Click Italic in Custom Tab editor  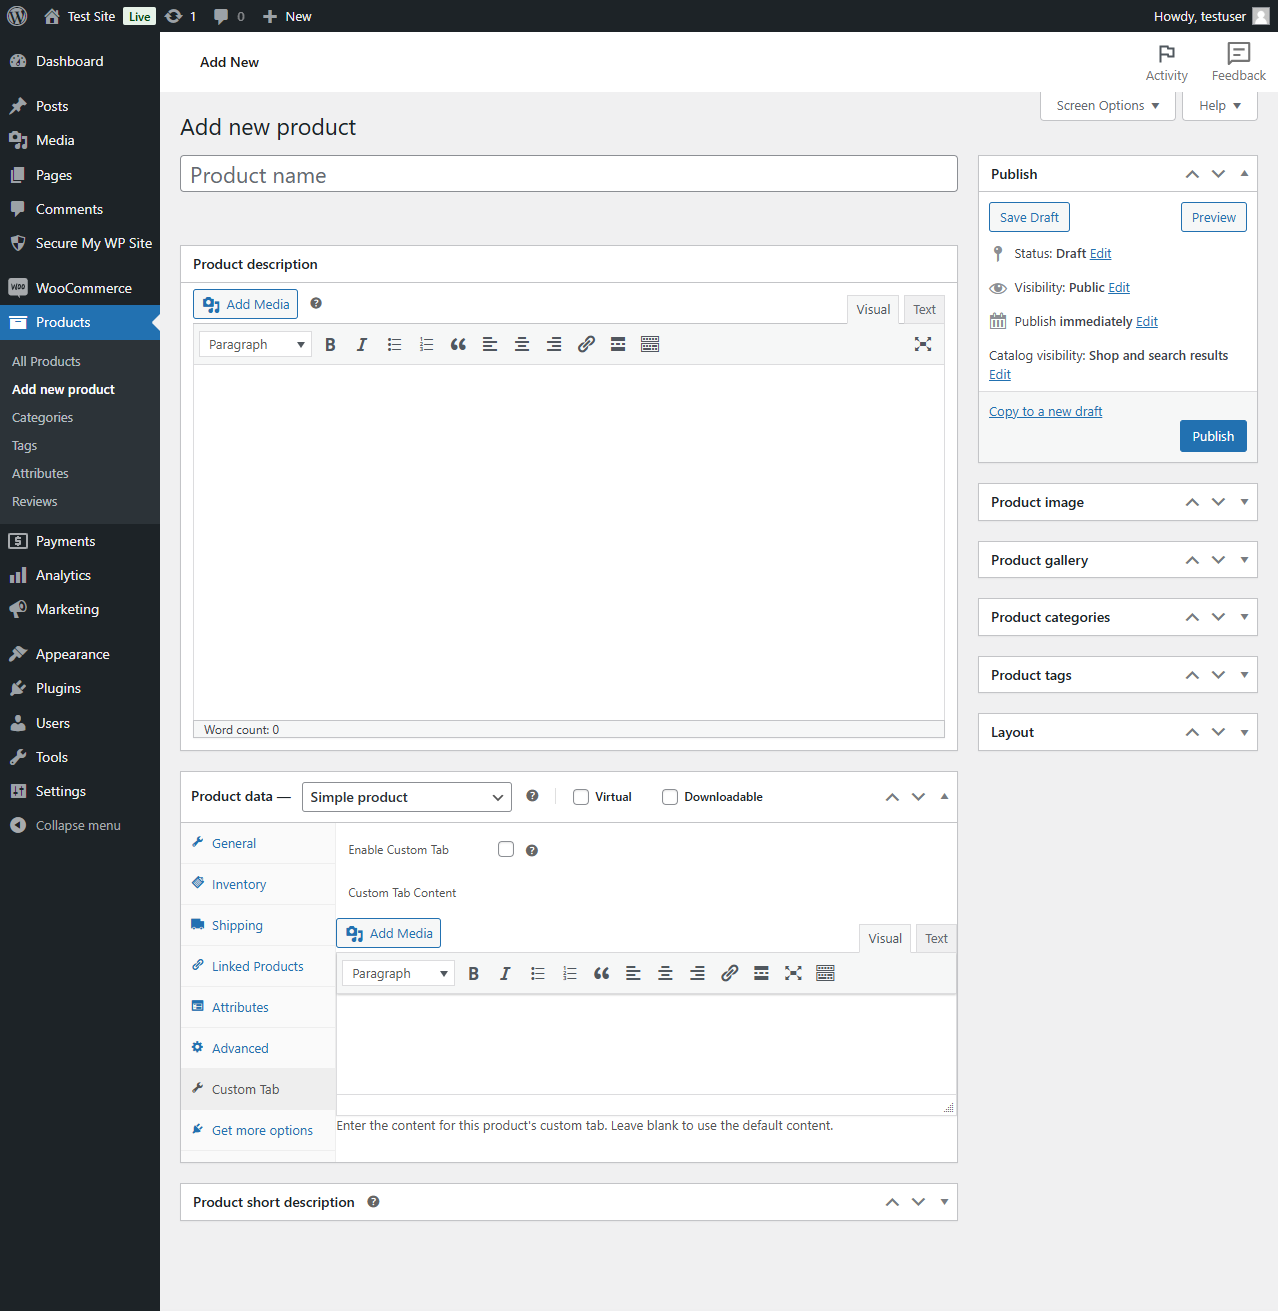click(506, 973)
